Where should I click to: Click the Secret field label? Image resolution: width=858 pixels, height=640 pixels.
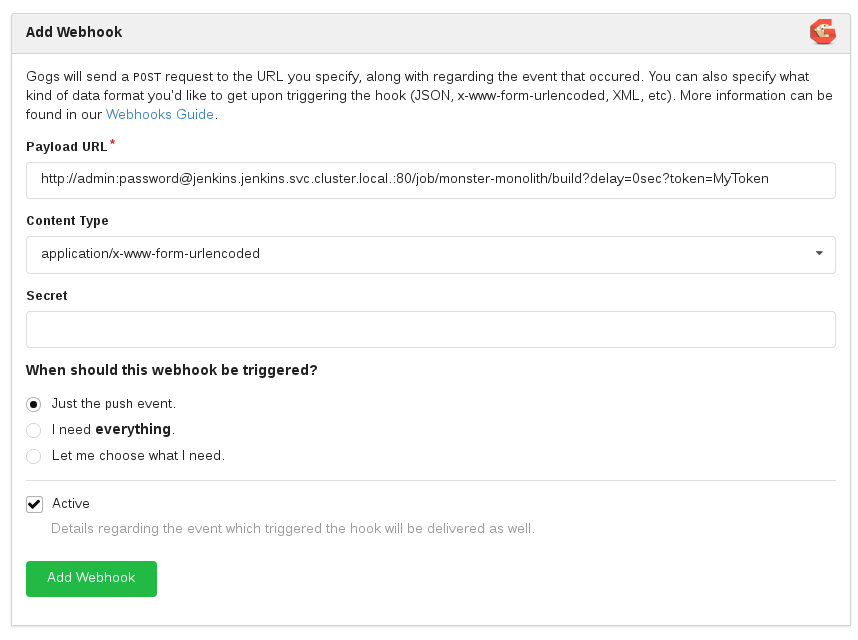(x=47, y=296)
